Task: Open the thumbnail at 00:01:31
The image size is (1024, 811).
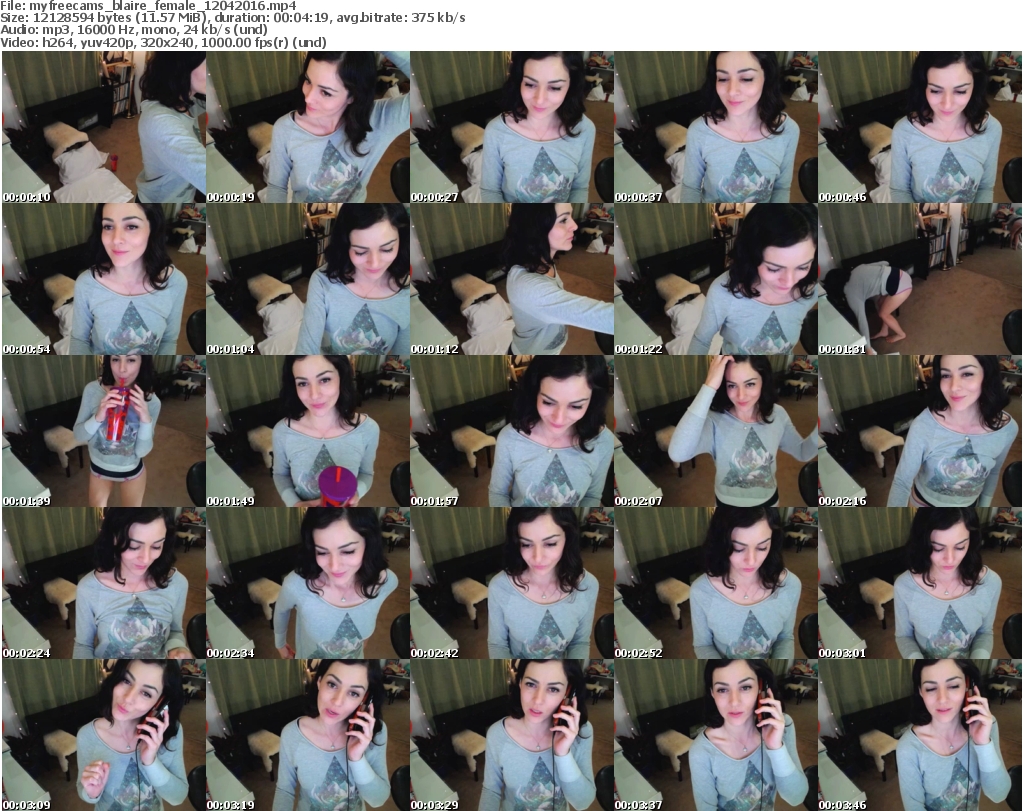Action: tap(920, 279)
